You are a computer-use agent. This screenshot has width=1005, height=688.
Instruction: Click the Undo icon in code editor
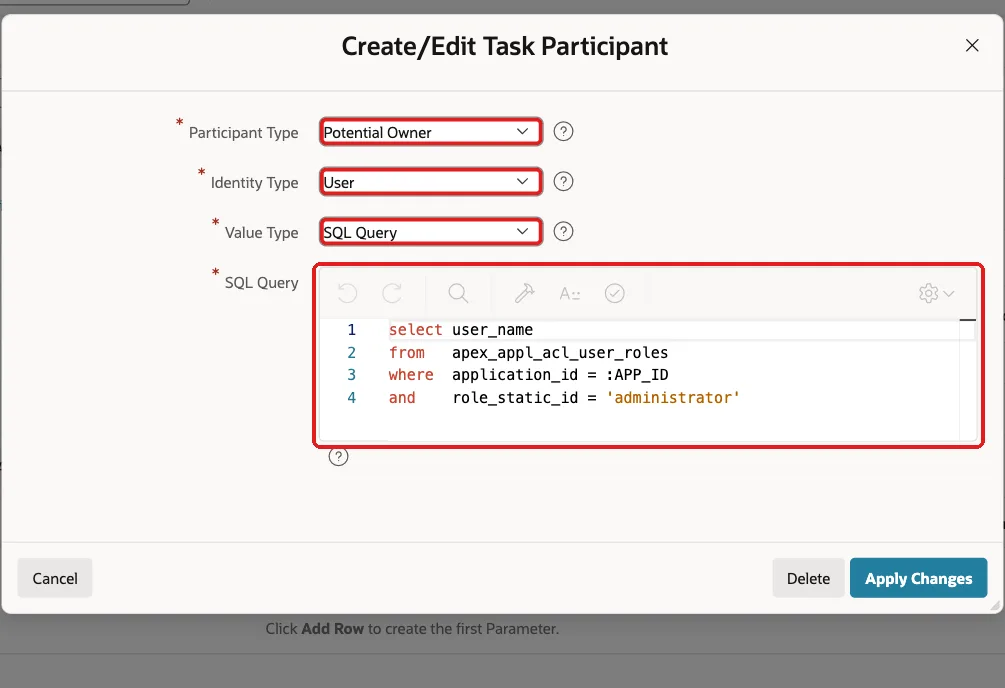347,294
